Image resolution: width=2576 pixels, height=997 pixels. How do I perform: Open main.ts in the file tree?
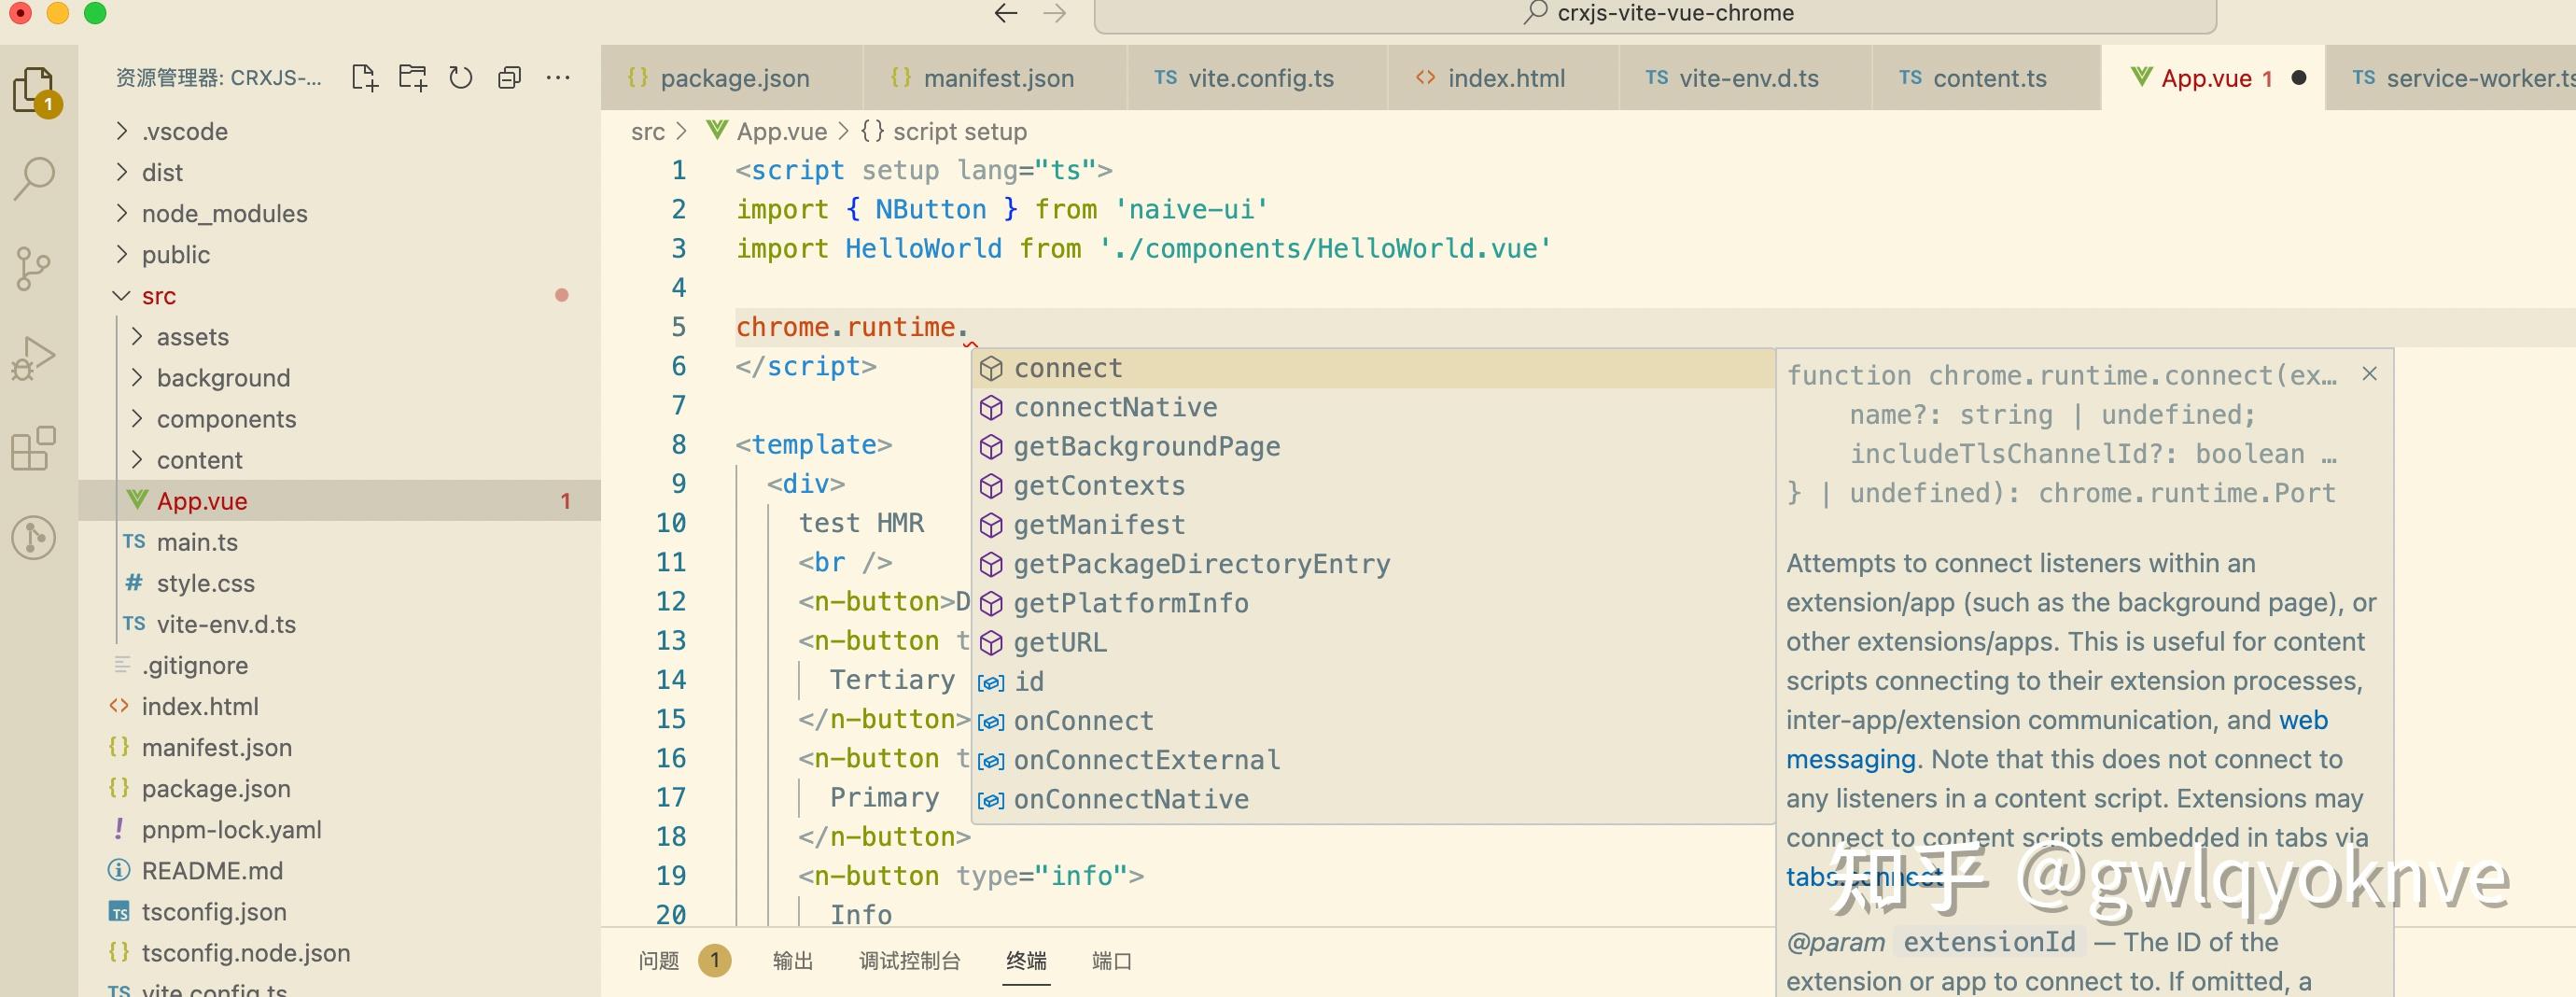197,542
